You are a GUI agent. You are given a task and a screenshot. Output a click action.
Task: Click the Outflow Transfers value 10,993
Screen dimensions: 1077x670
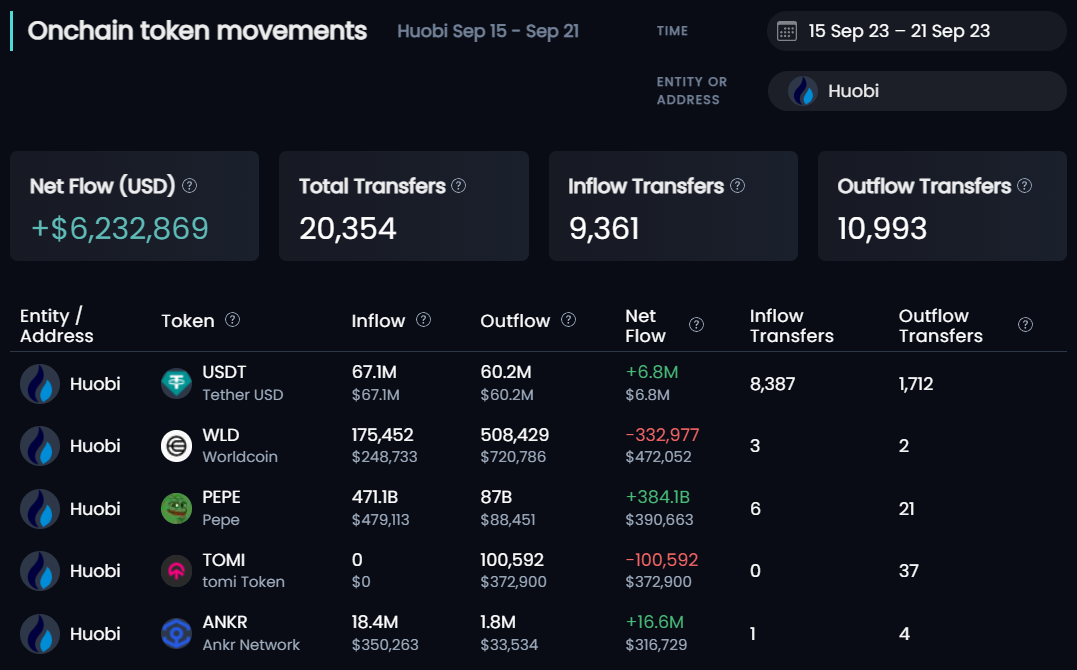(882, 228)
